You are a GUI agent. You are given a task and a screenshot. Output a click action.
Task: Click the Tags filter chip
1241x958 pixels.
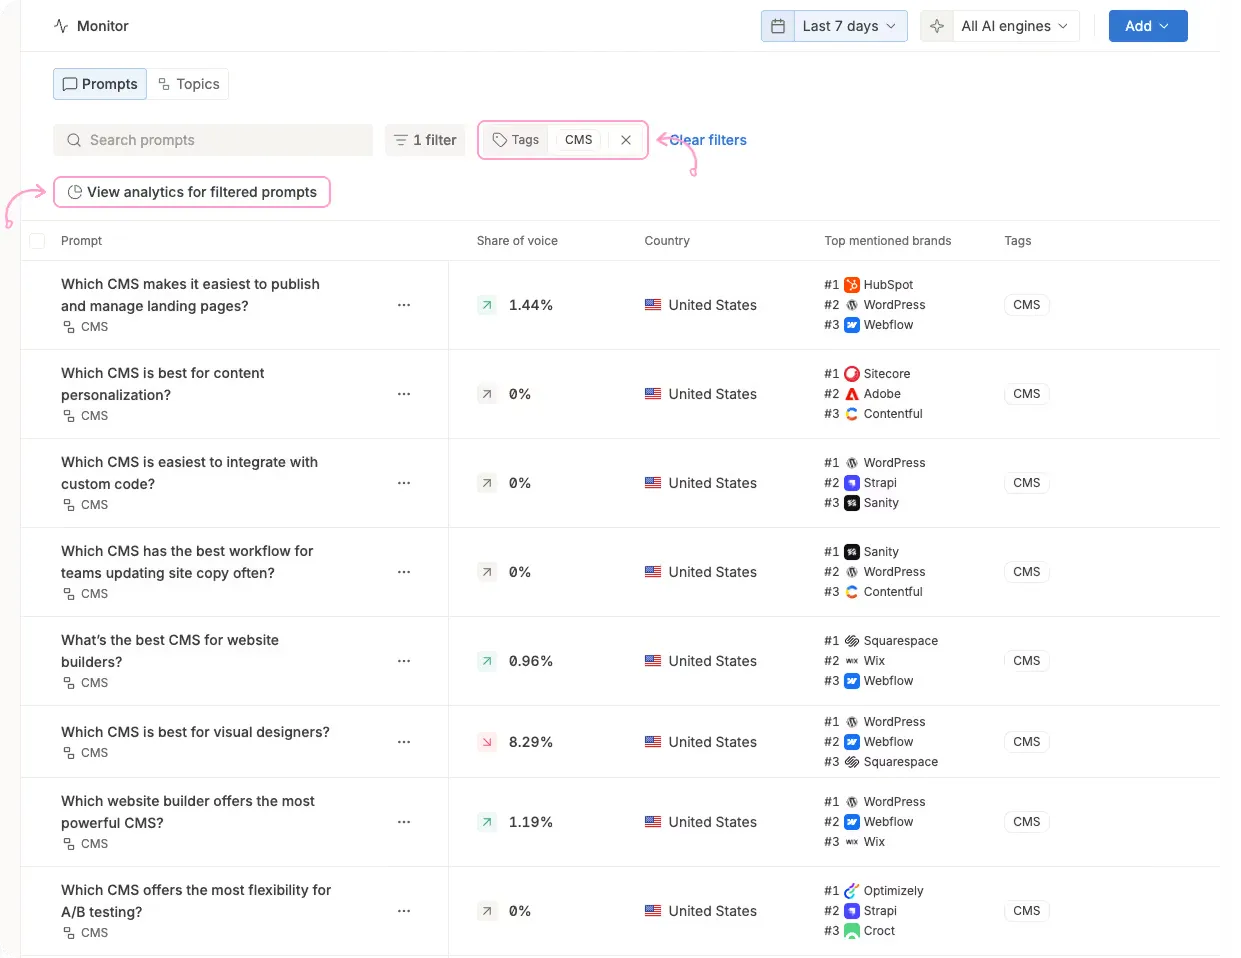click(516, 140)
